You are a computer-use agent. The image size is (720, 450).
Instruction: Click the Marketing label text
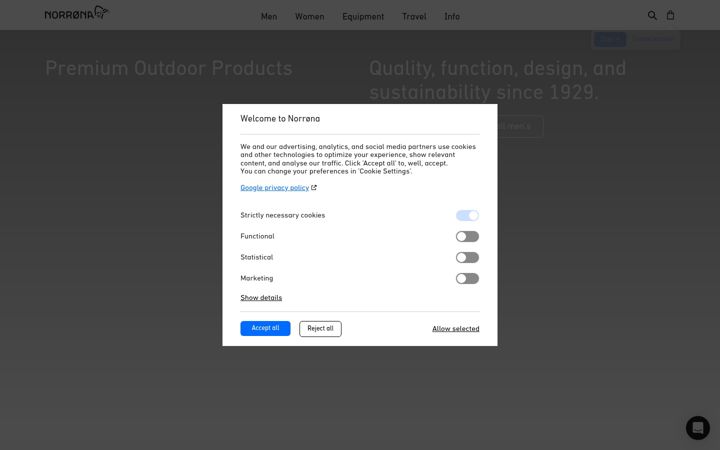257,278
